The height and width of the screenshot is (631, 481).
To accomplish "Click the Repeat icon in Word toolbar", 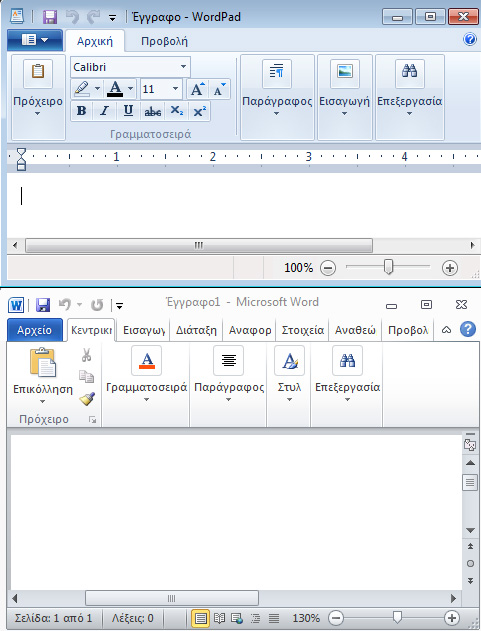I will coord(97,305).
